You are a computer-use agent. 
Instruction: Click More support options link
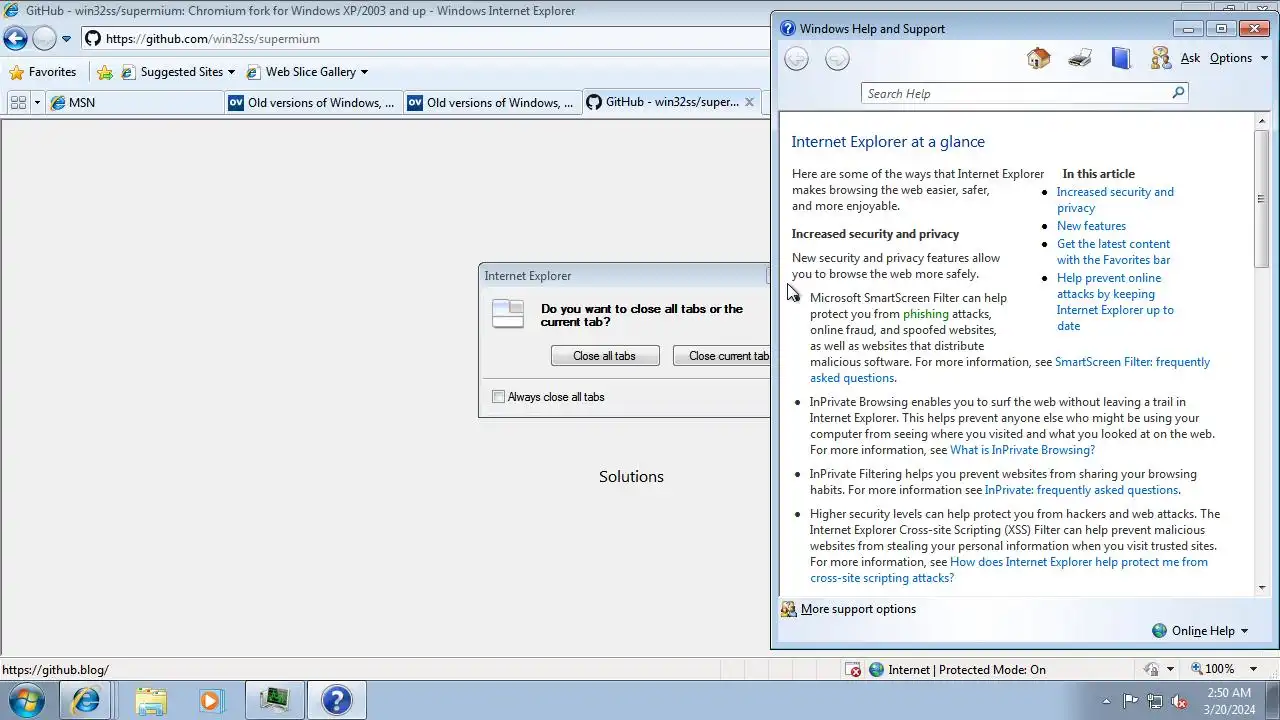click(858, 609)
